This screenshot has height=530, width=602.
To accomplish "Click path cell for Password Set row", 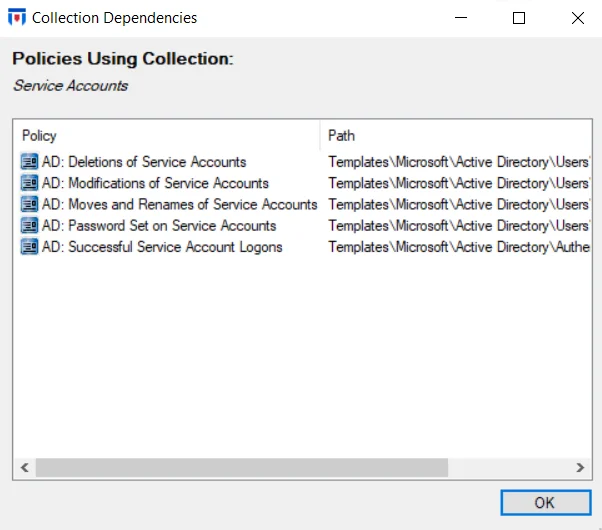I will tap(459, 225).
